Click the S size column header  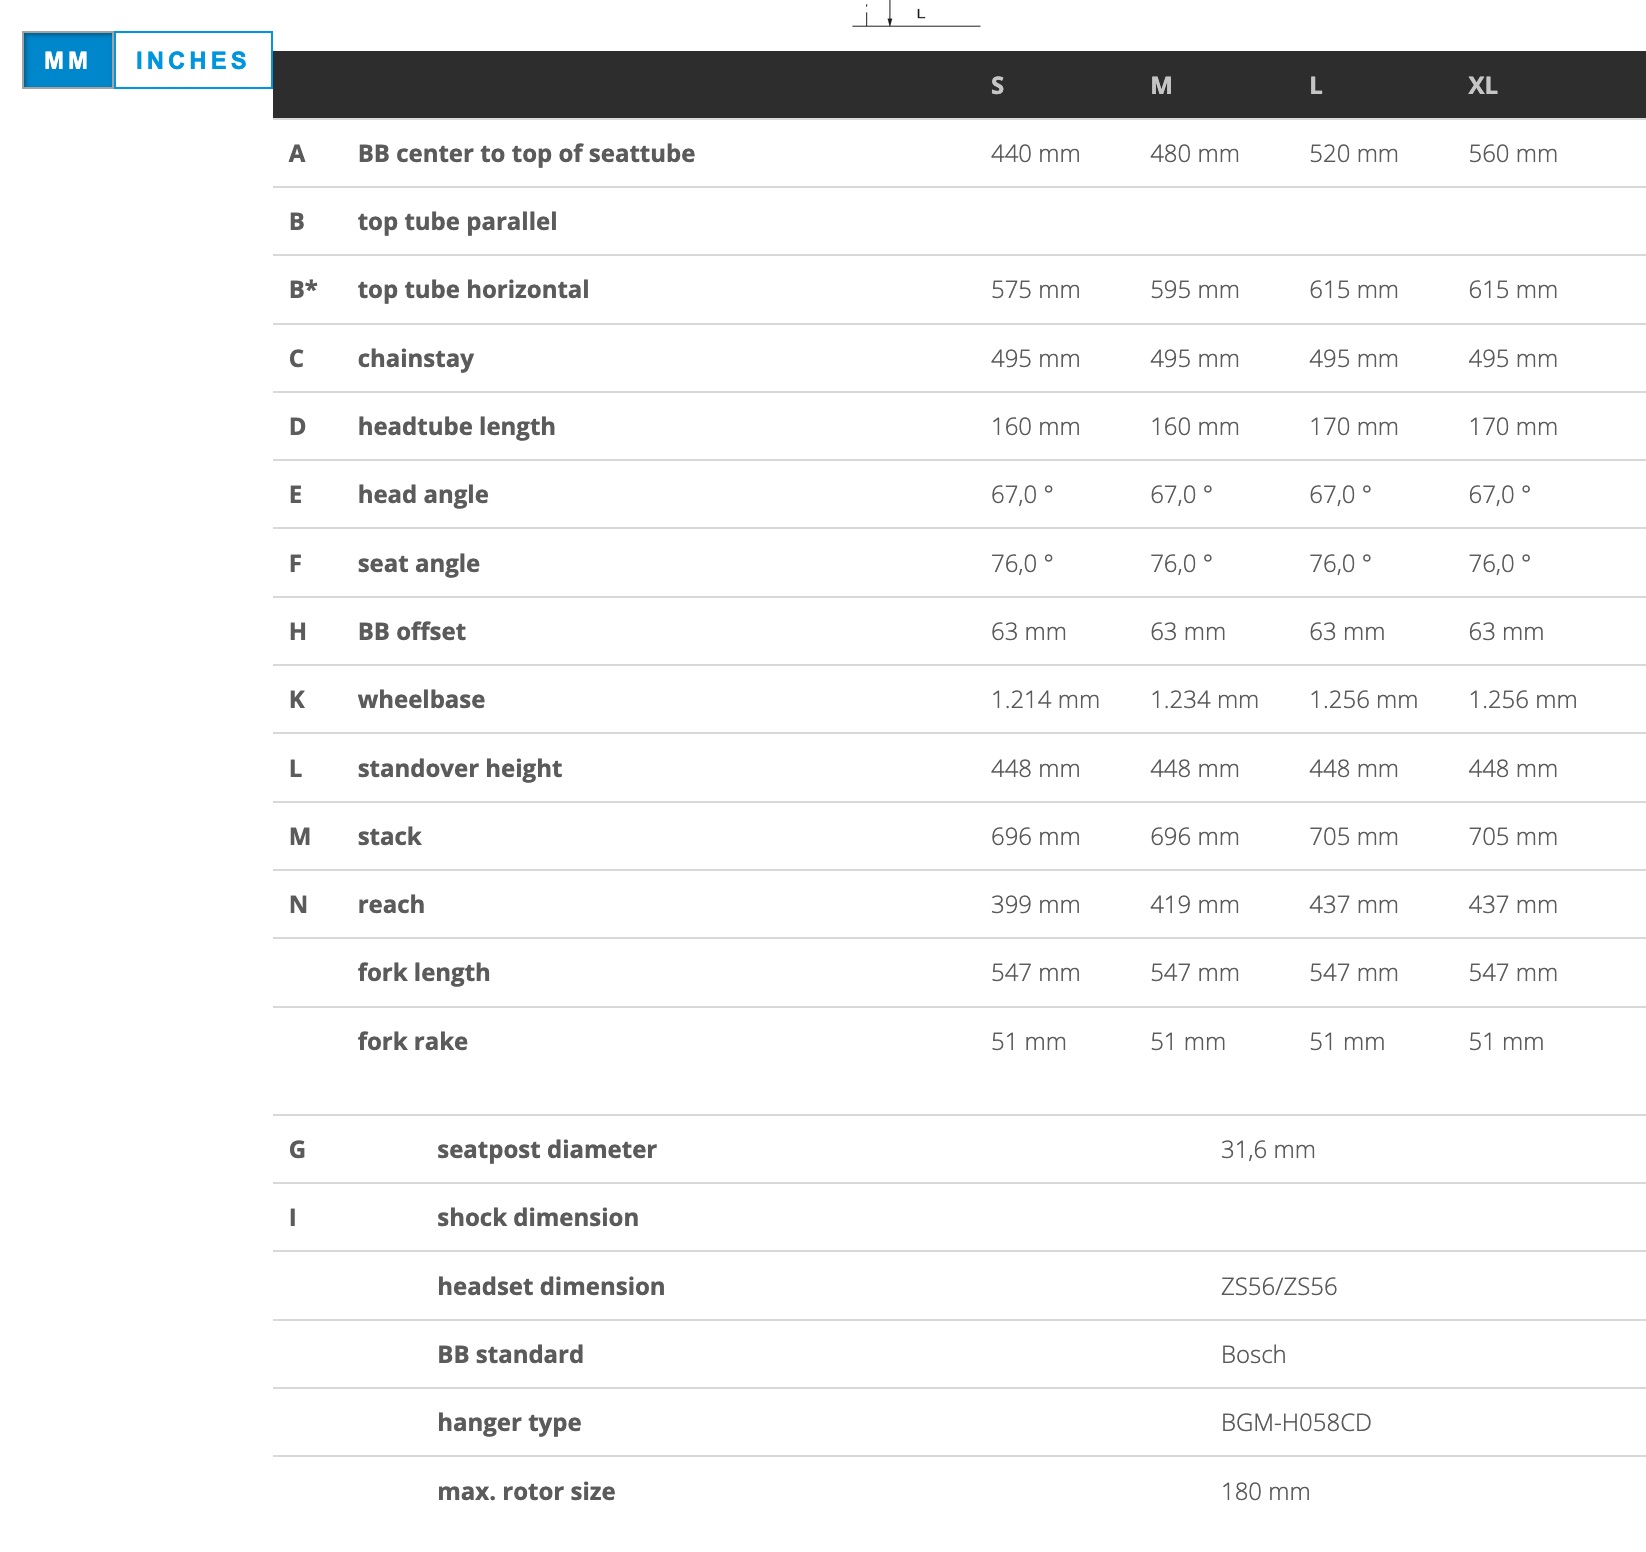997,86
